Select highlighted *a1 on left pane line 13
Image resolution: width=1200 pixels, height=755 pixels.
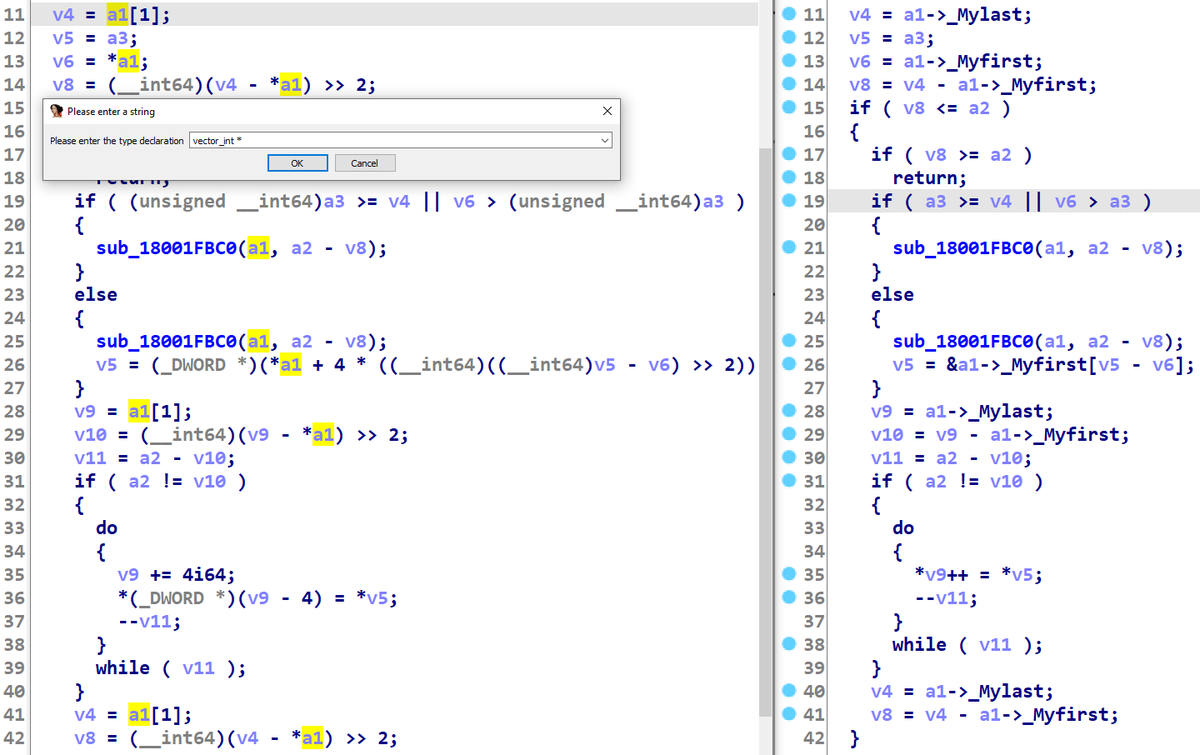pyautogui.click(x=128, y=61)
